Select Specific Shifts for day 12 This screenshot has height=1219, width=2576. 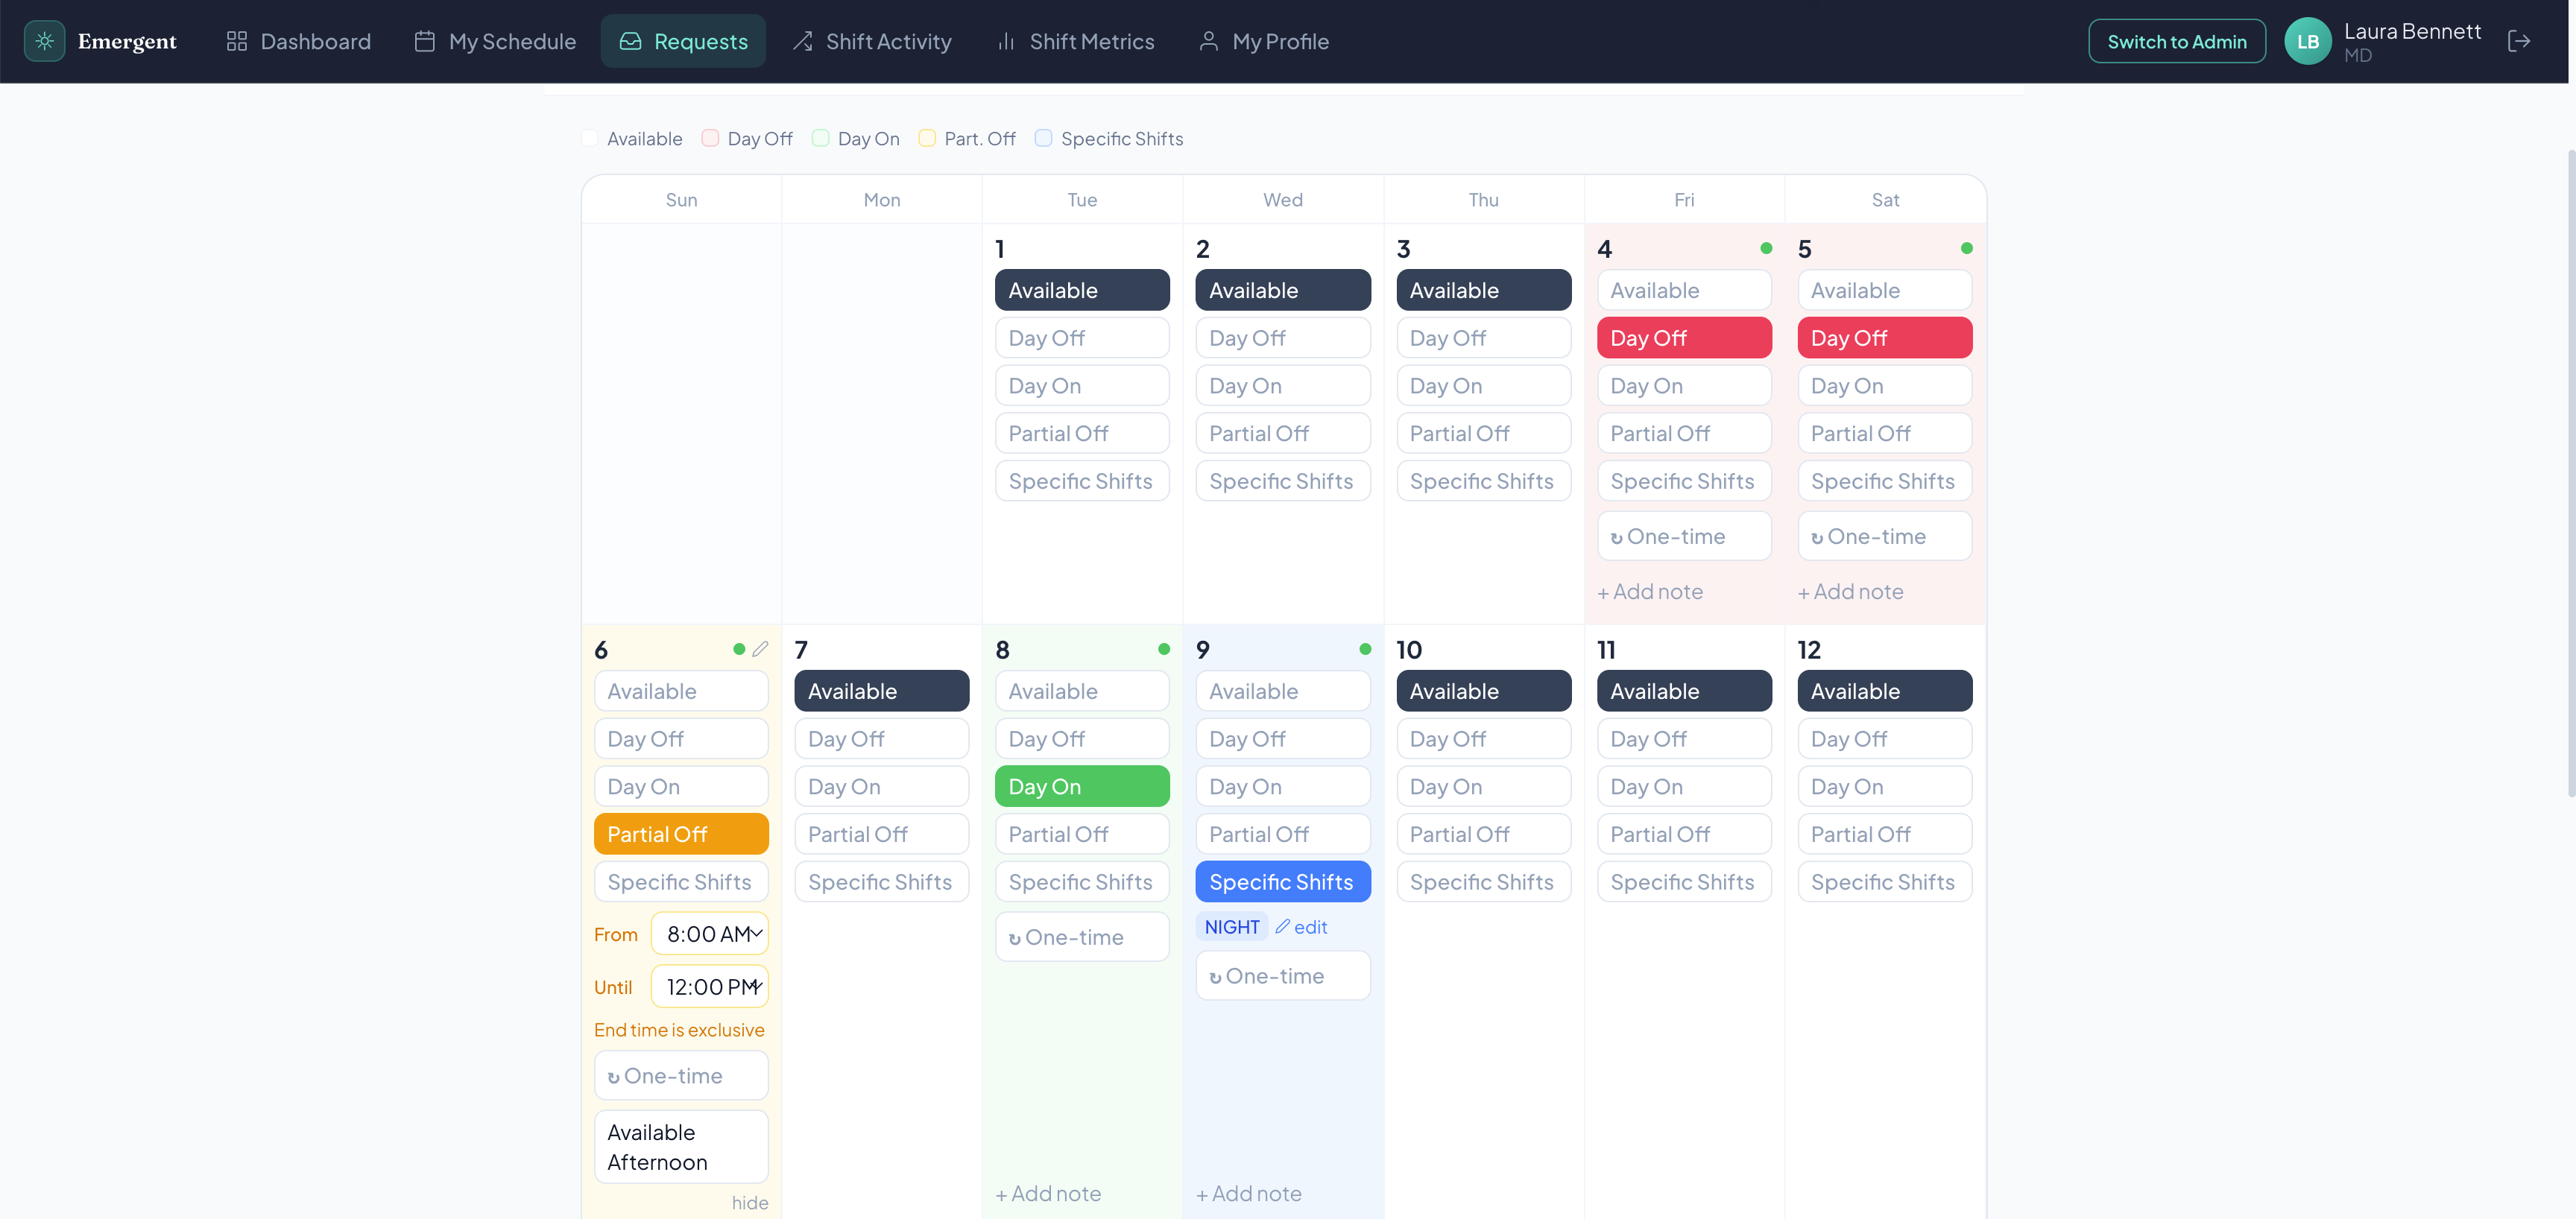click(1884, 882)
